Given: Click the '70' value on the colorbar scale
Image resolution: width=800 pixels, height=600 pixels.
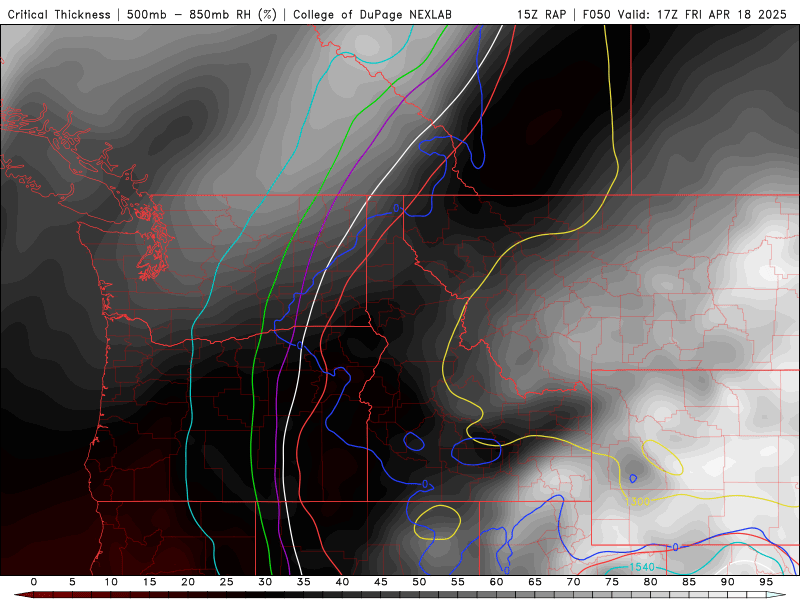Looking at the screenshot, I should coord(573,582).
